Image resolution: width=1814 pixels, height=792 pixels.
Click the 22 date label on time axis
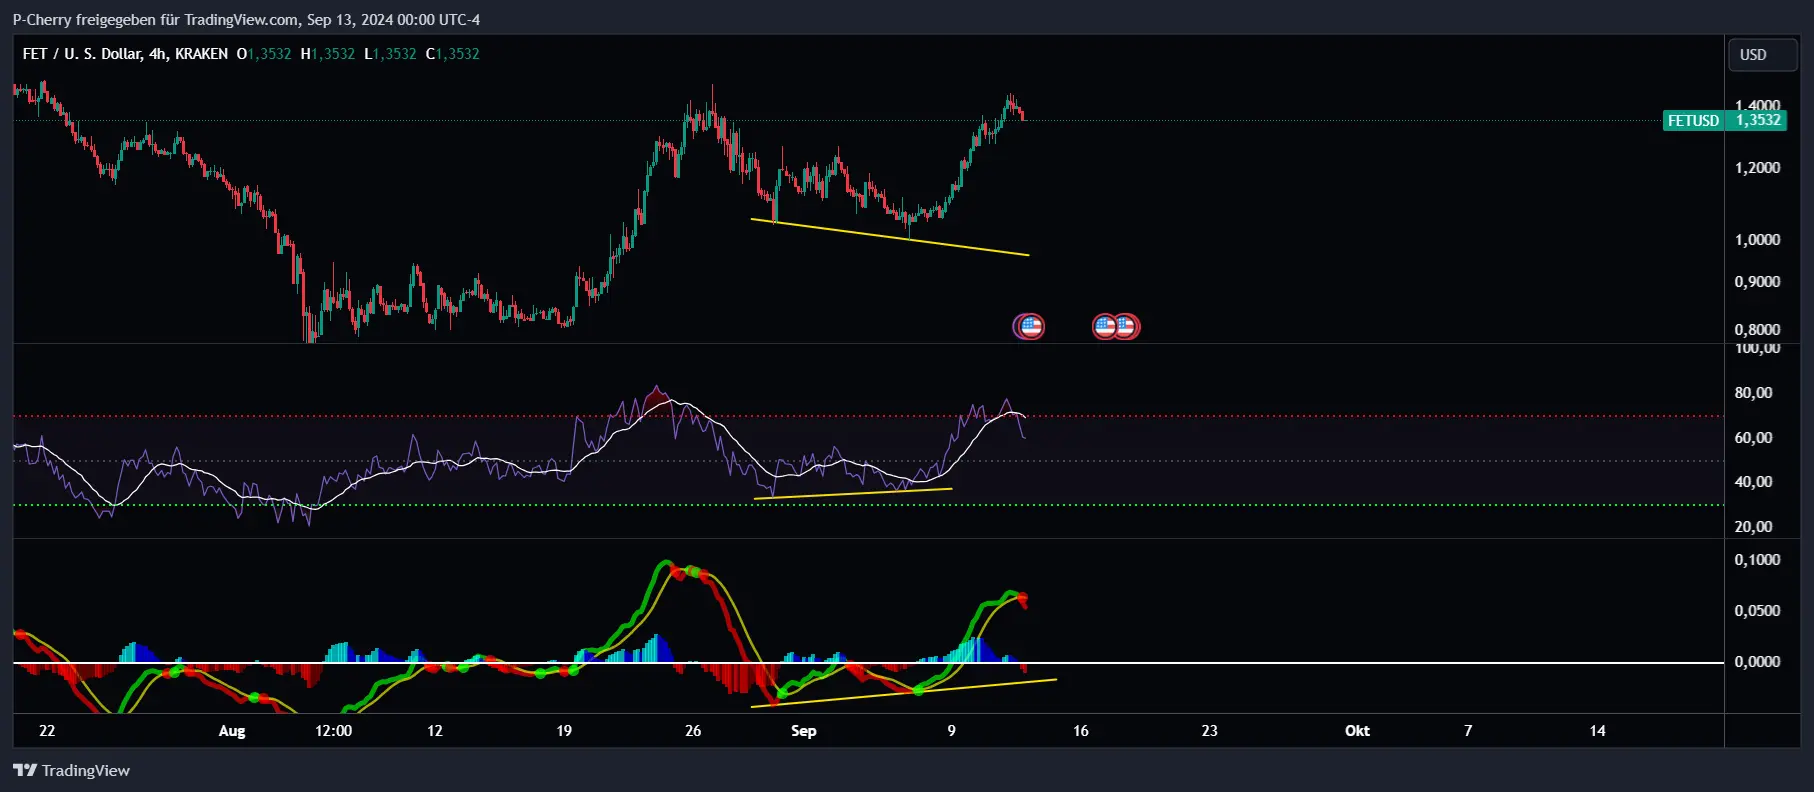(x=47, y=731)
